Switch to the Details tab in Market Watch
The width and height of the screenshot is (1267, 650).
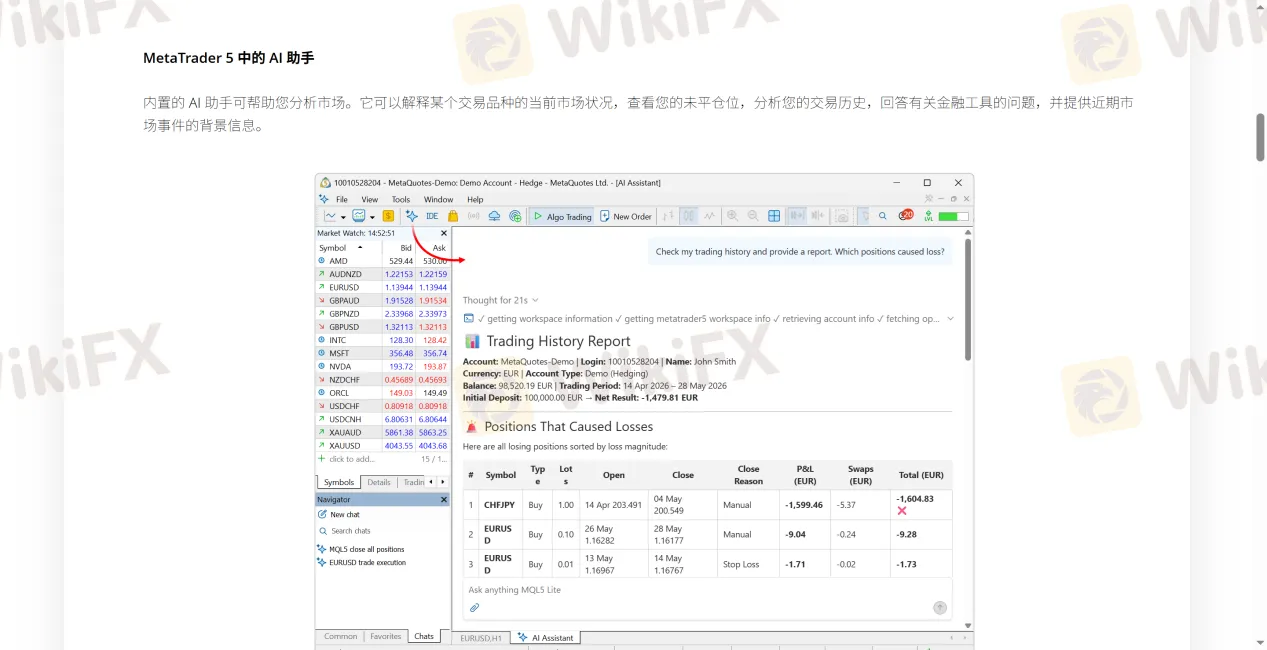coord(379,482)
